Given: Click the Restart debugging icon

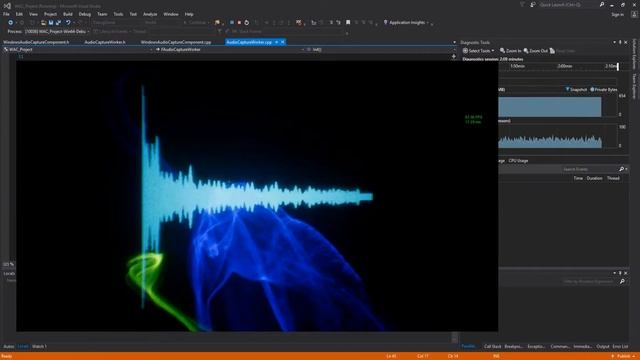Looking at the screenshot, I should click(247, 22).
